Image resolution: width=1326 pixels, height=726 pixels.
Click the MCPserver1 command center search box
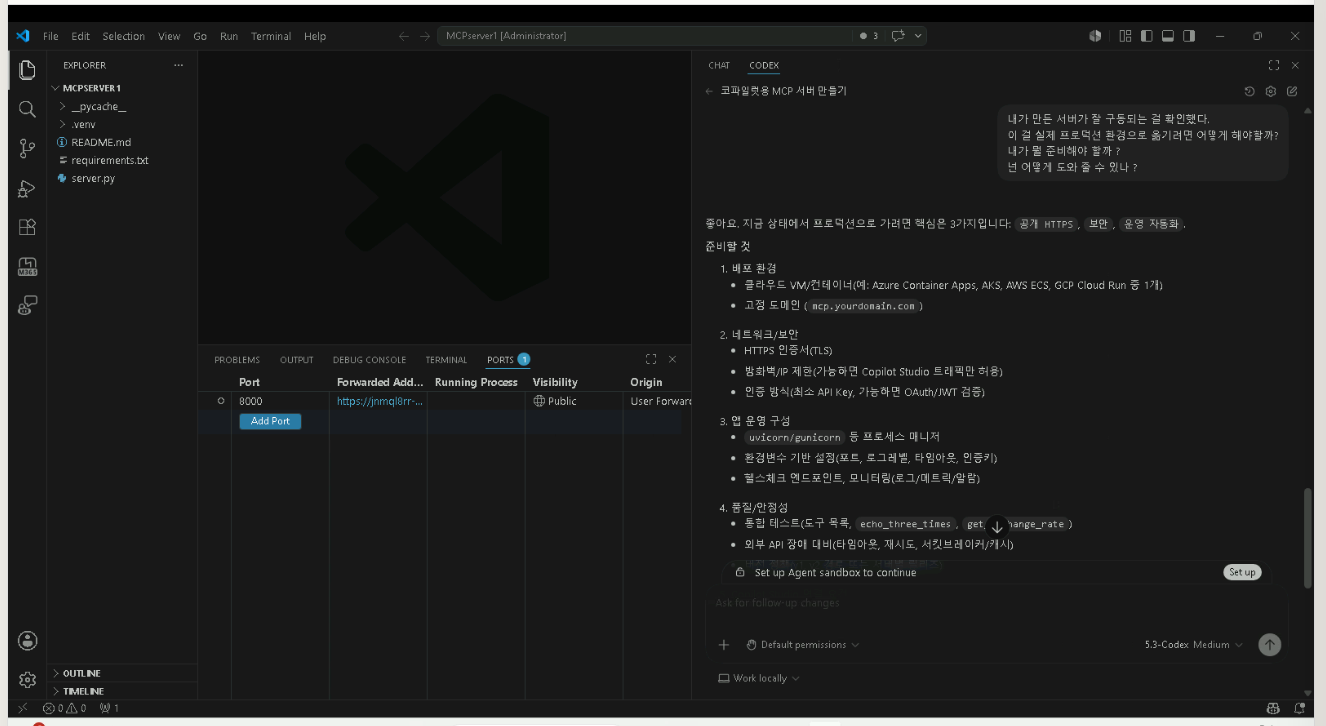[644, 36]
